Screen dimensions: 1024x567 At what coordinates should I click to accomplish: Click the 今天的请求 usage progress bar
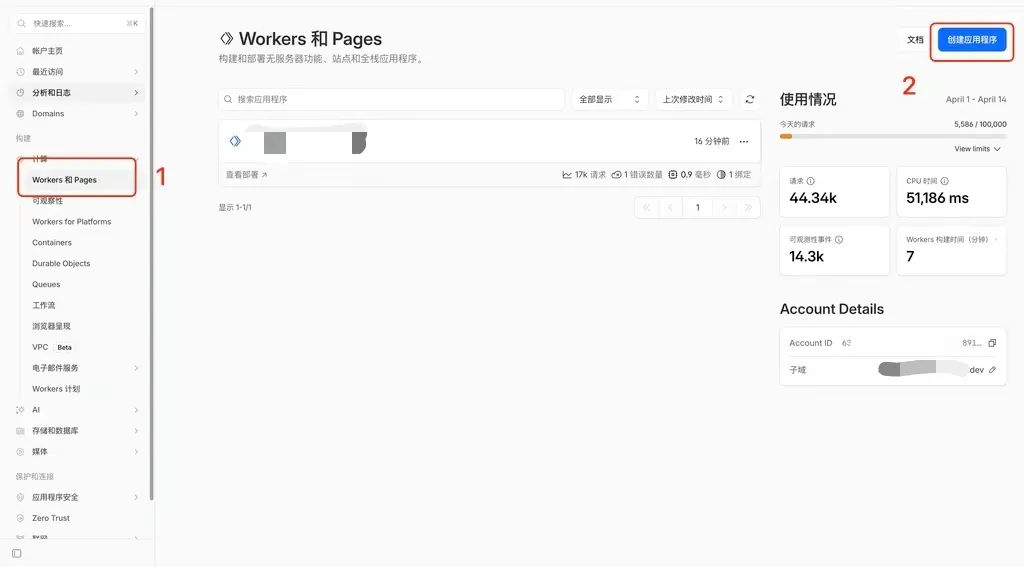893,137
